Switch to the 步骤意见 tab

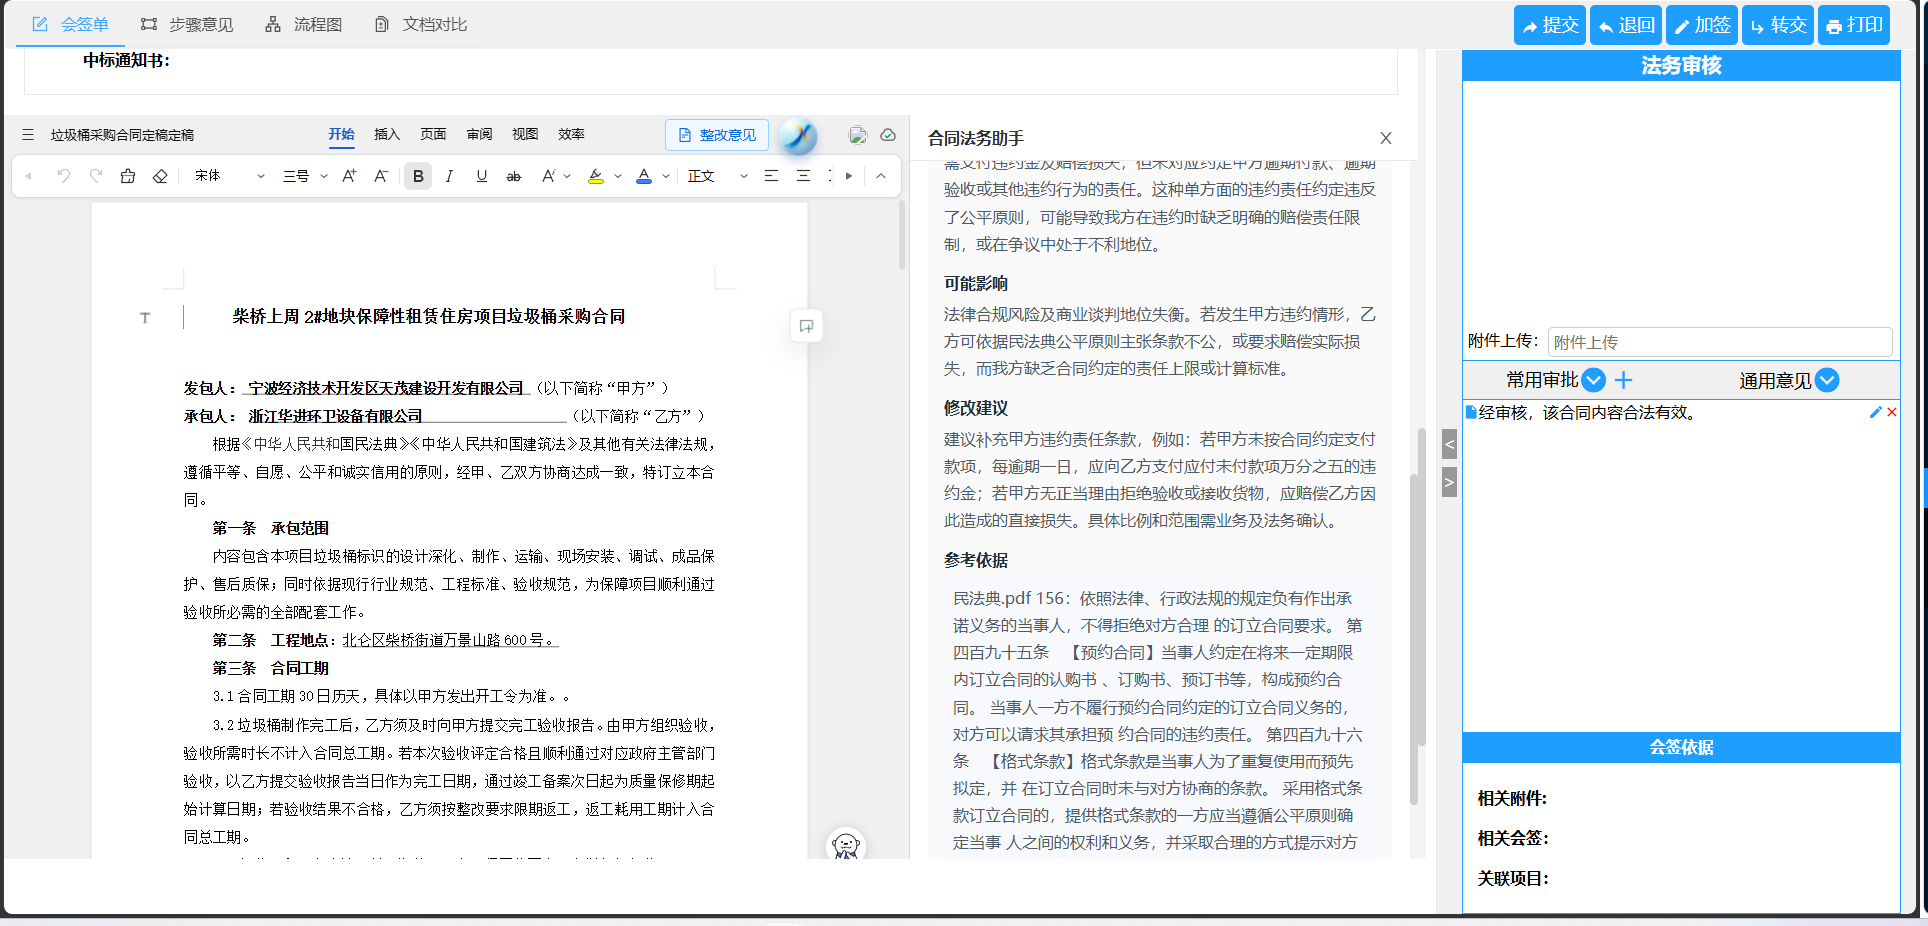(x=187, y=24)
